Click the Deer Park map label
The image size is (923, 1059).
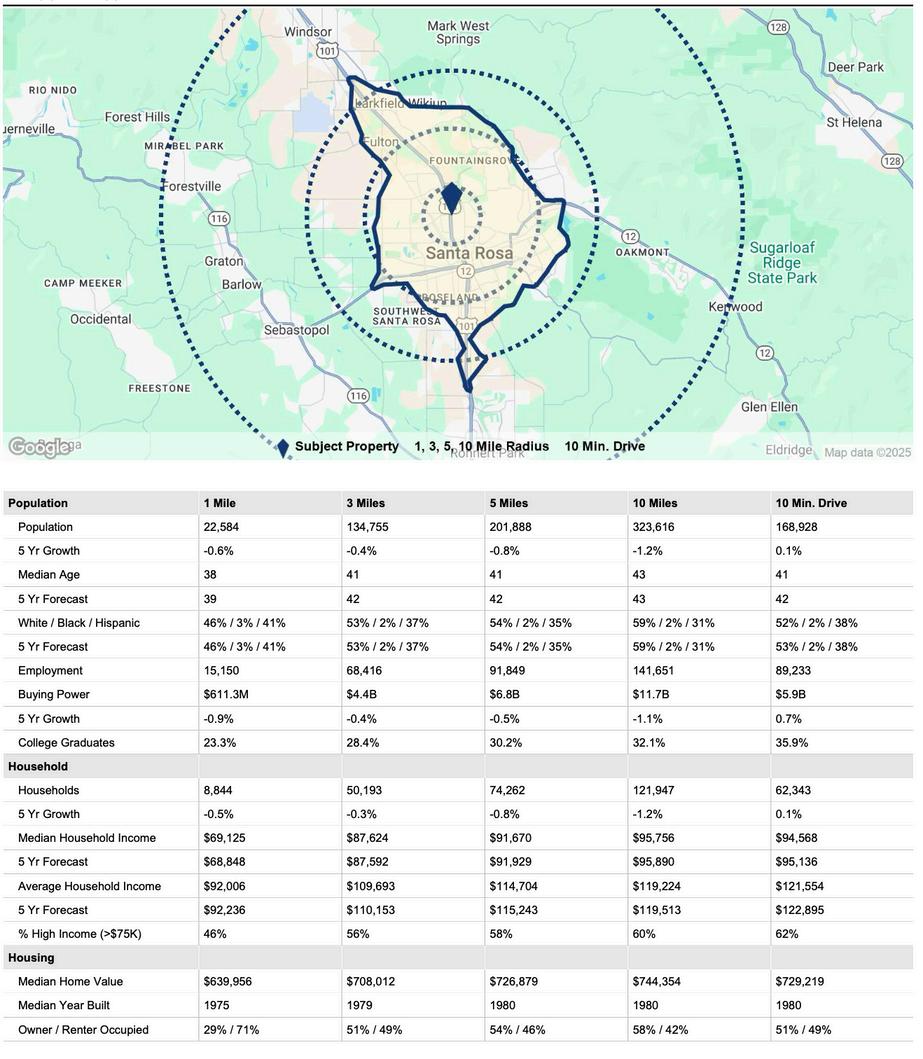(855, 67)
